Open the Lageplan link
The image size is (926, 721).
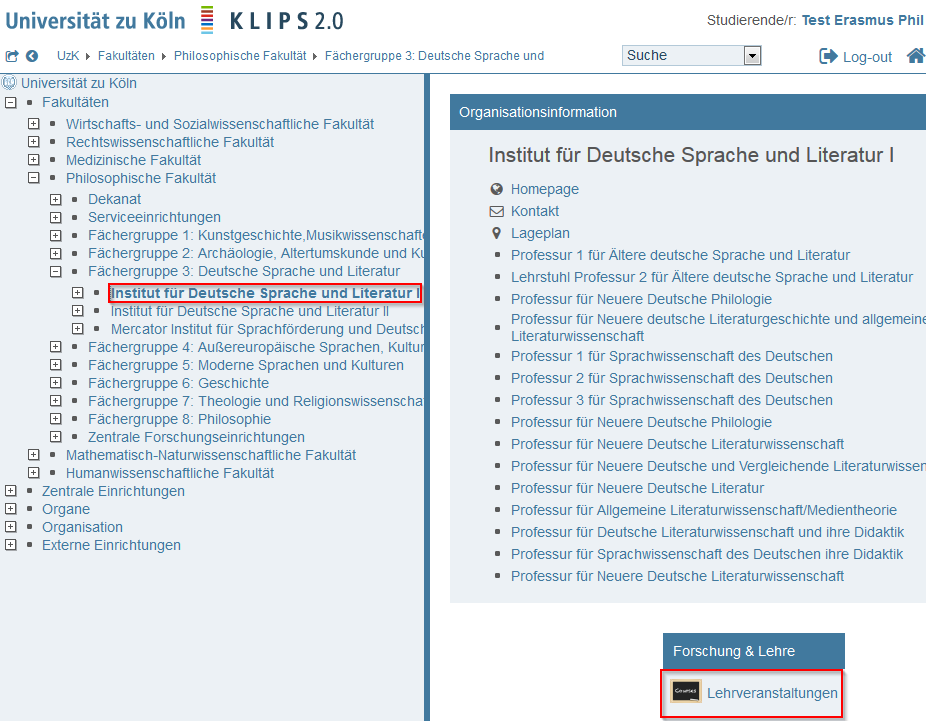540,233
